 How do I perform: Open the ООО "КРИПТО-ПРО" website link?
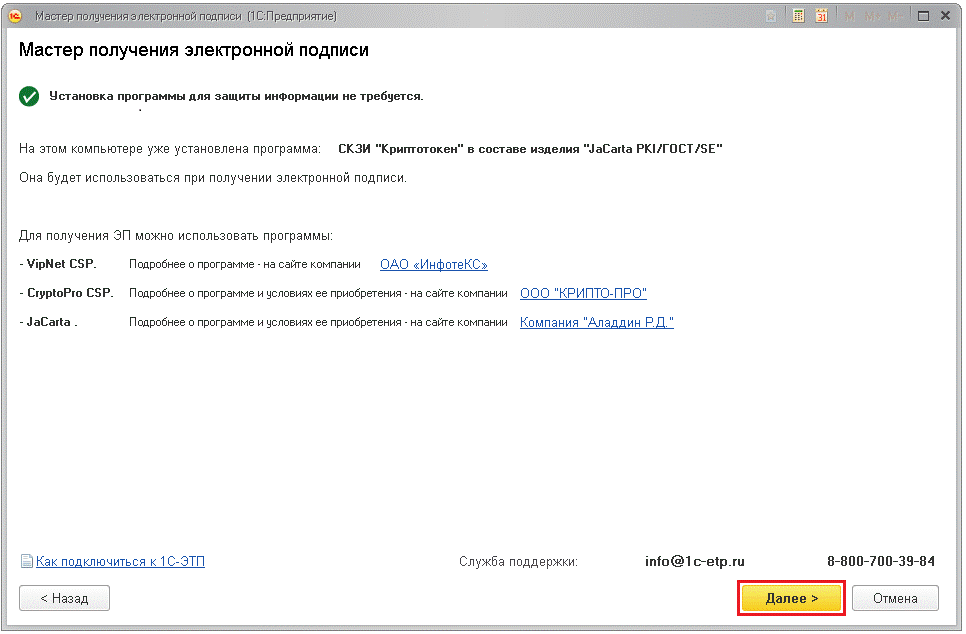coord(583,294)
